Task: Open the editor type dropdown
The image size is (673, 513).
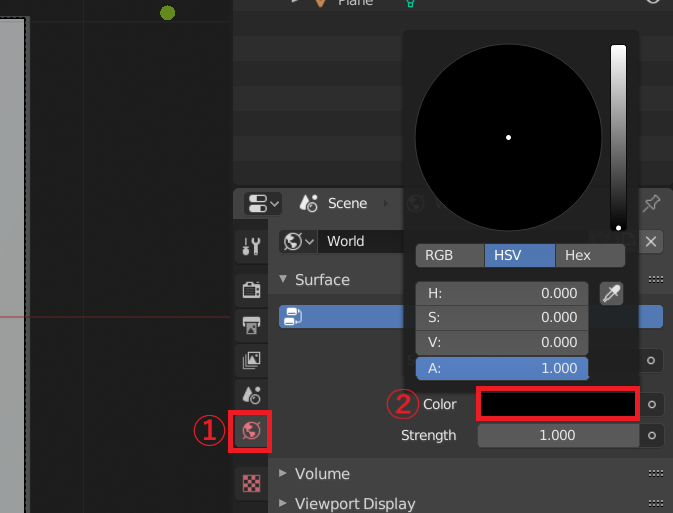Action: (263, 203)
